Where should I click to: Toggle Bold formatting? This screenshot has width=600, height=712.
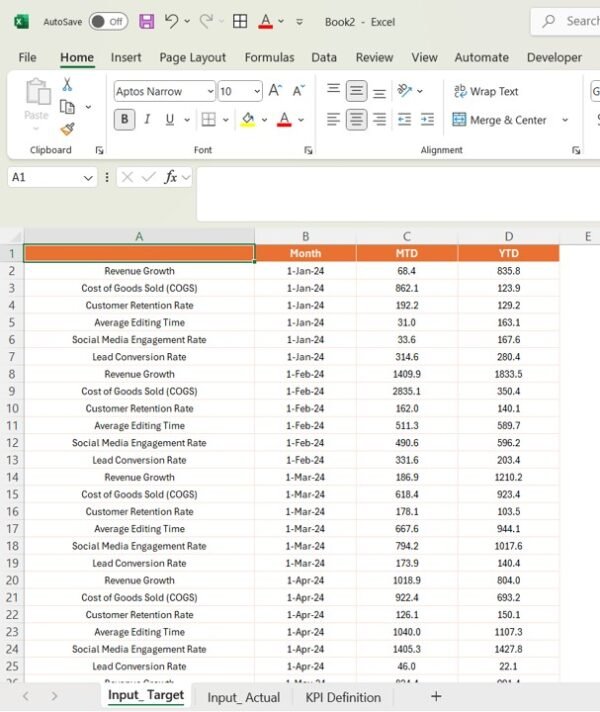pyautogui.click(x=124, y=120)
